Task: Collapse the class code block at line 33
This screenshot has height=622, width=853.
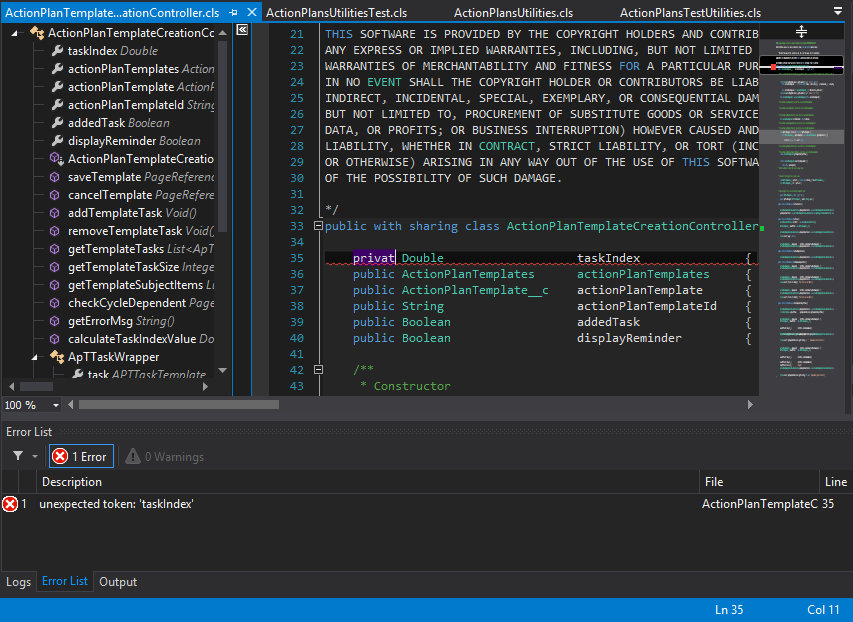Action: pos(318,226)
